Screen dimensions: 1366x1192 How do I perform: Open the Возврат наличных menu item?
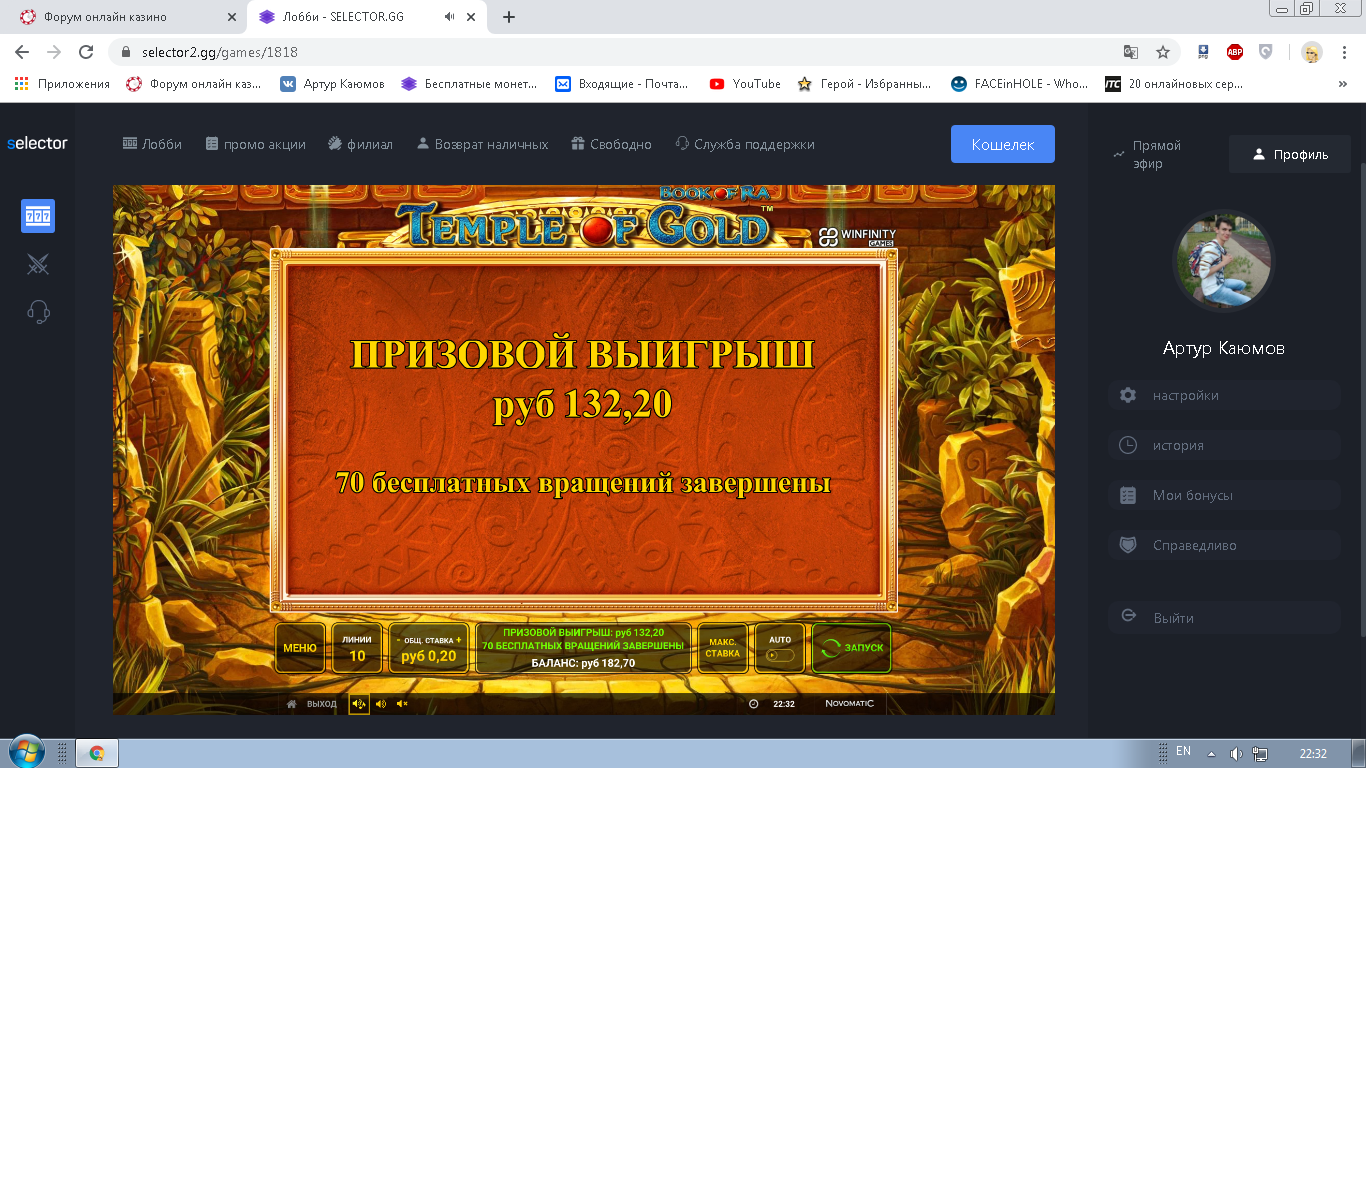pyautogui.click(x=482, y=144)
